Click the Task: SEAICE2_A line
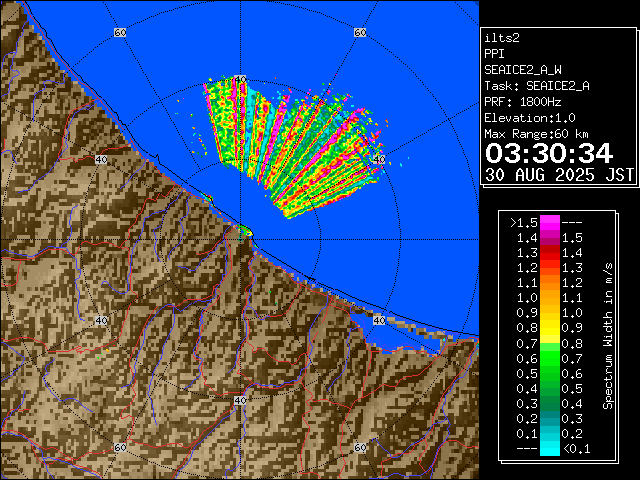The image size is (640, 480). [536, 86]
